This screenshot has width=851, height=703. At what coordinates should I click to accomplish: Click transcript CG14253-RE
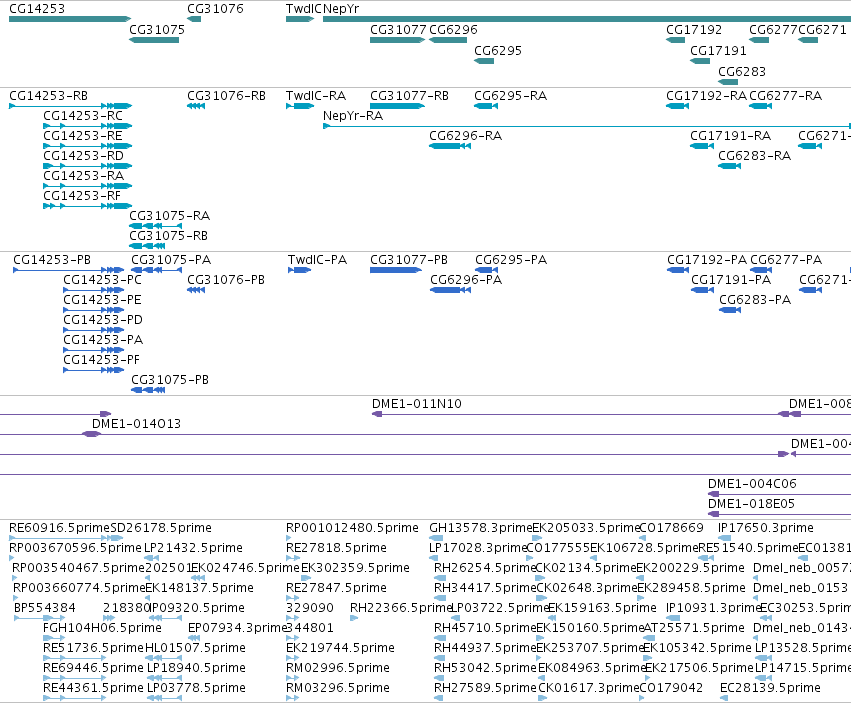(87, 146)
